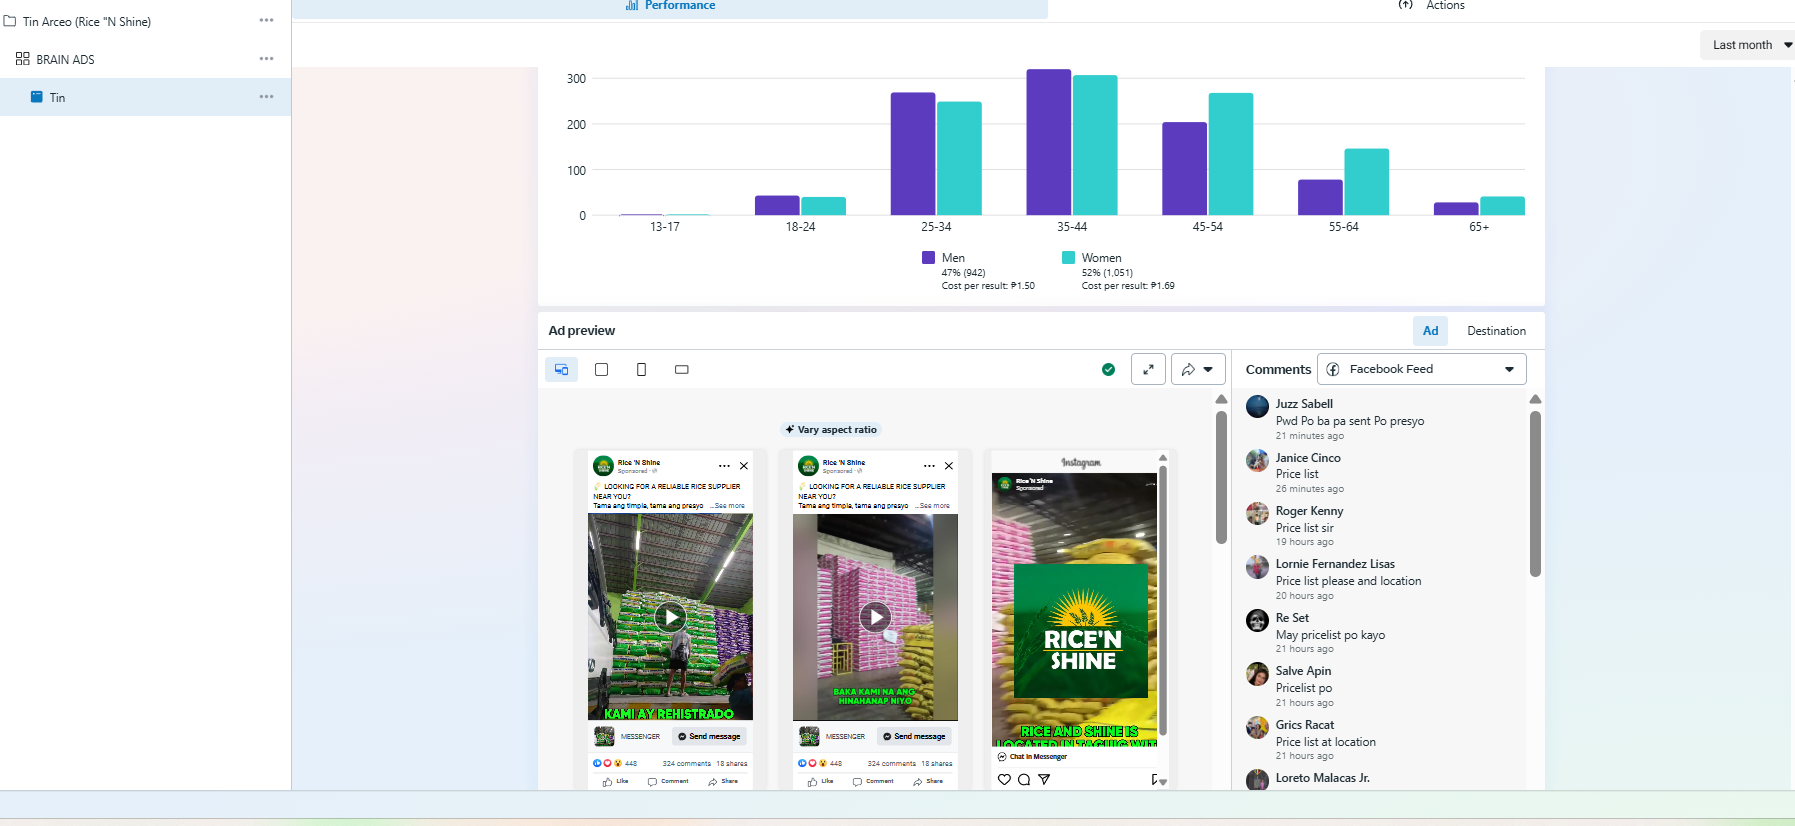Play the second ad preview video
Screen dimensions: 1795x826
tap(875, 617)
